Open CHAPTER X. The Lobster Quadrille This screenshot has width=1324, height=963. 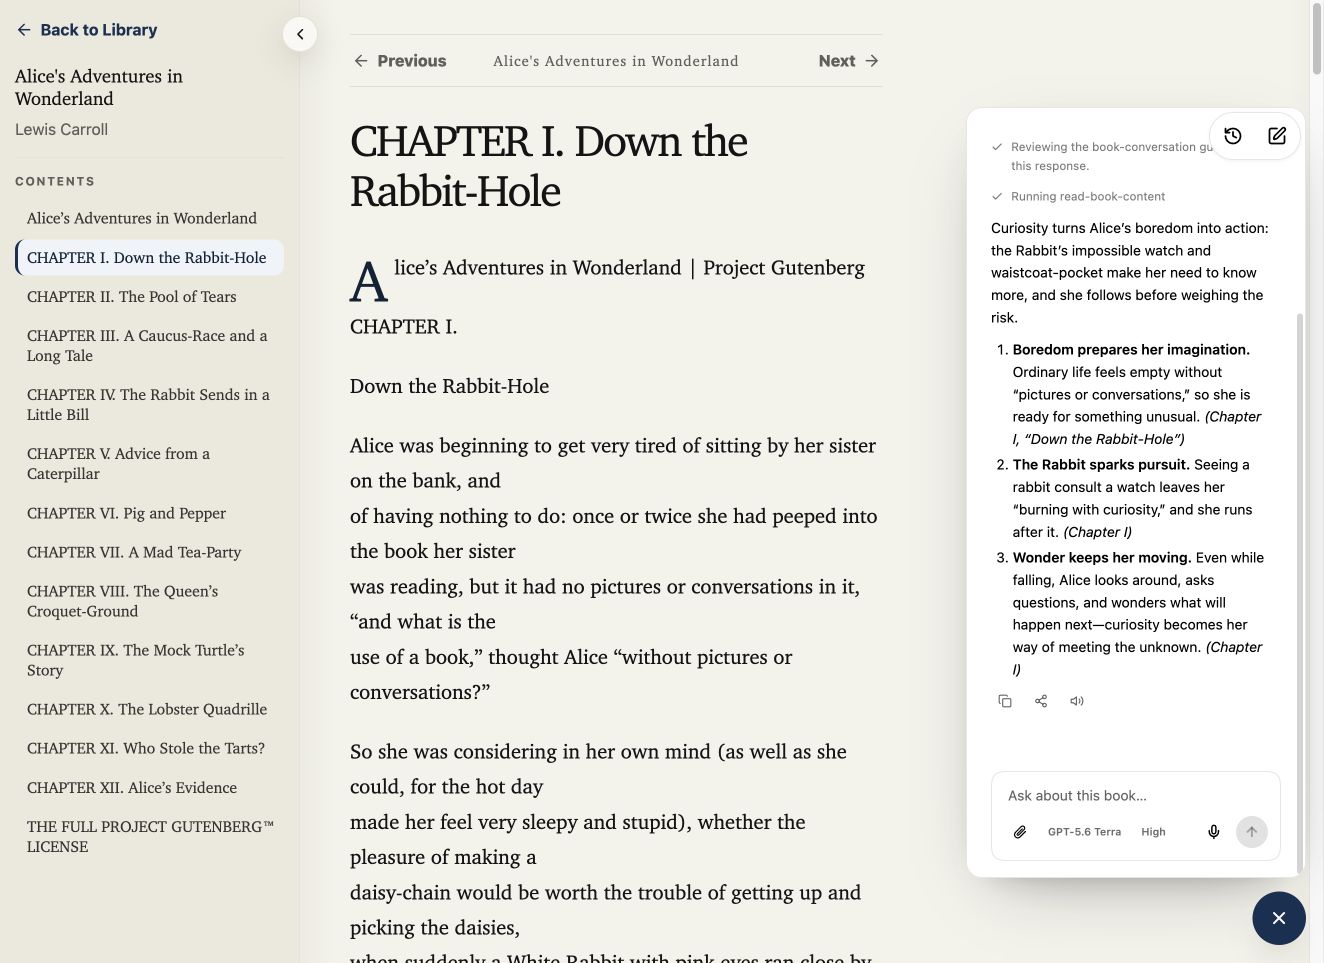click(150, 709)
